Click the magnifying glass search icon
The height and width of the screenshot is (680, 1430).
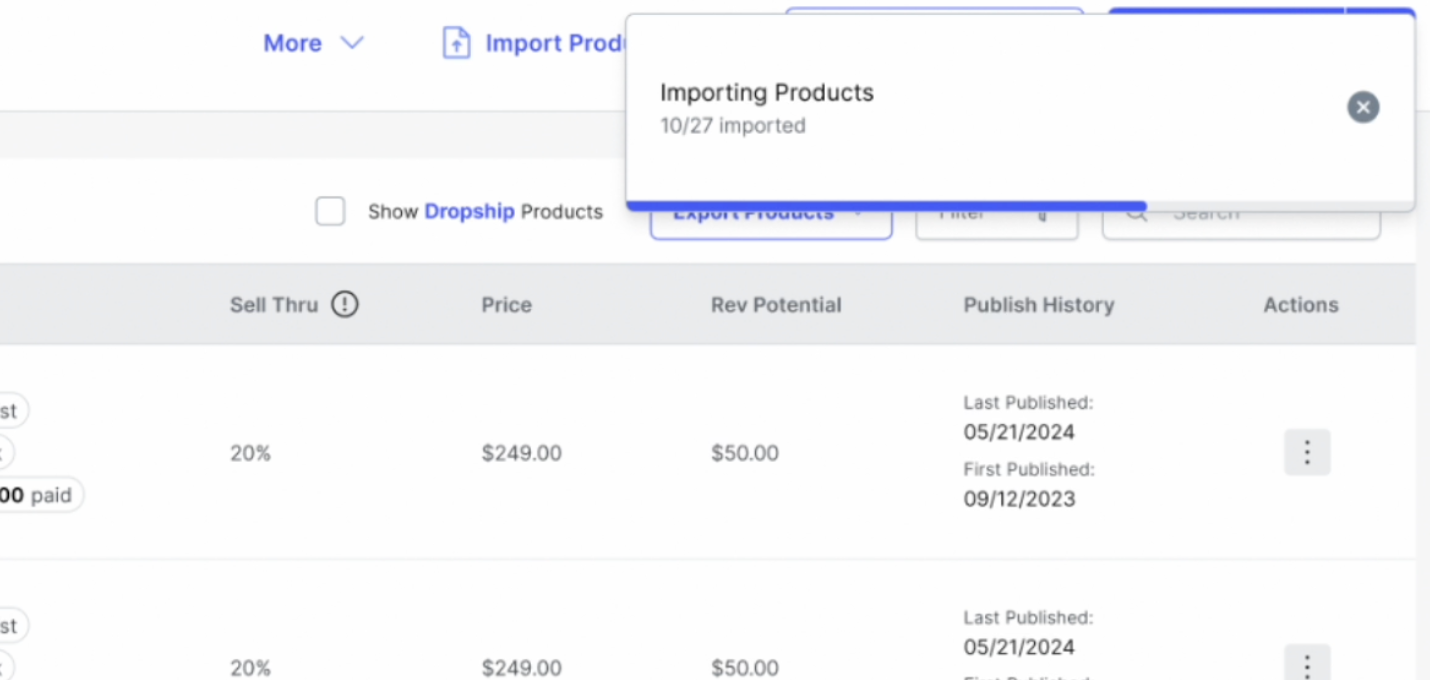click(1136, 213)
